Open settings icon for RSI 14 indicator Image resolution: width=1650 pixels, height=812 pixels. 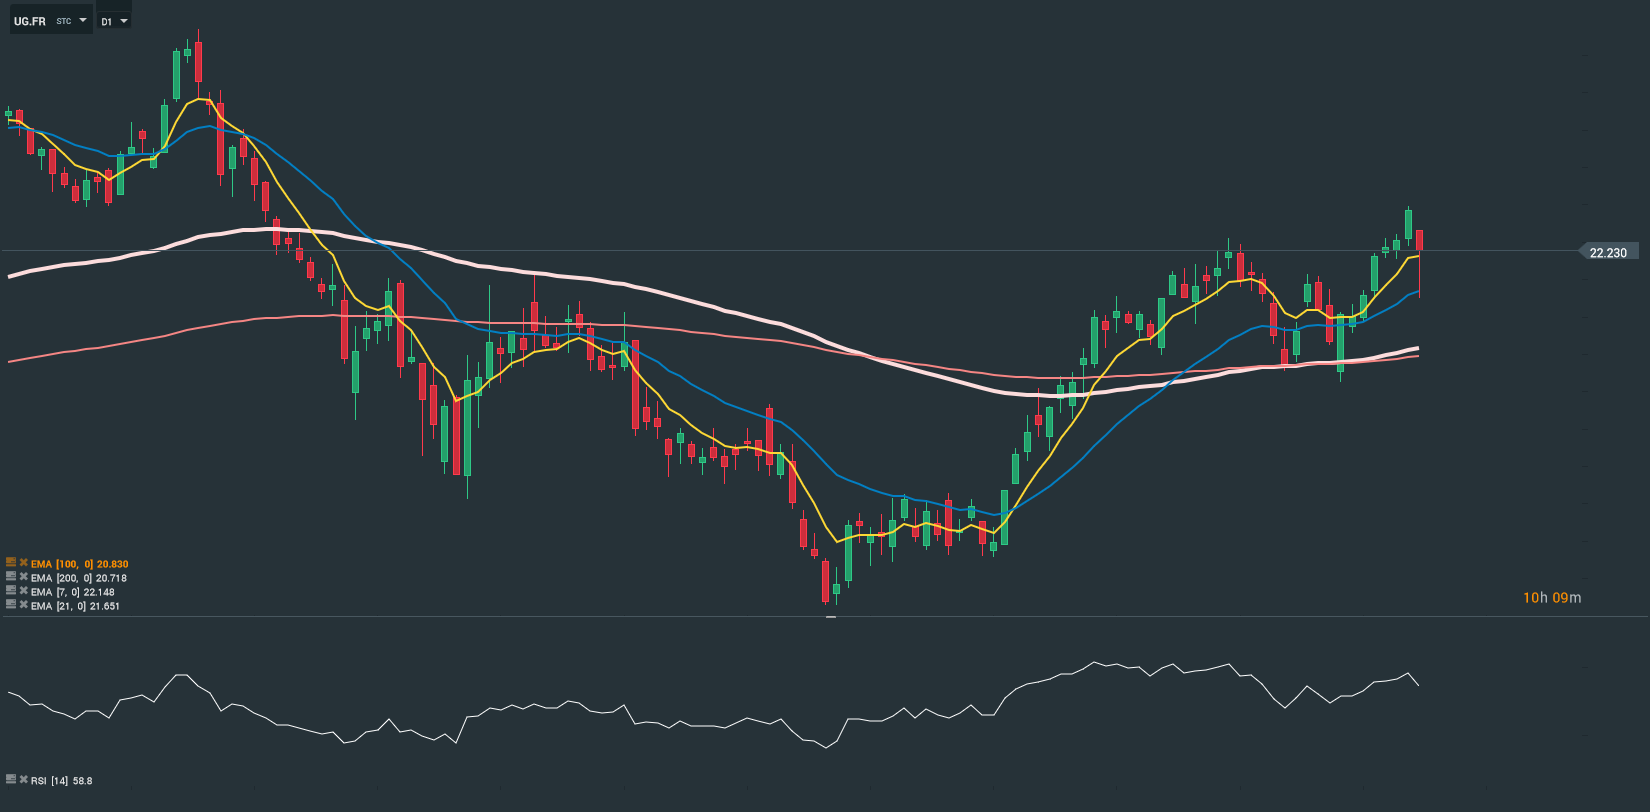(x=11, y=779)
